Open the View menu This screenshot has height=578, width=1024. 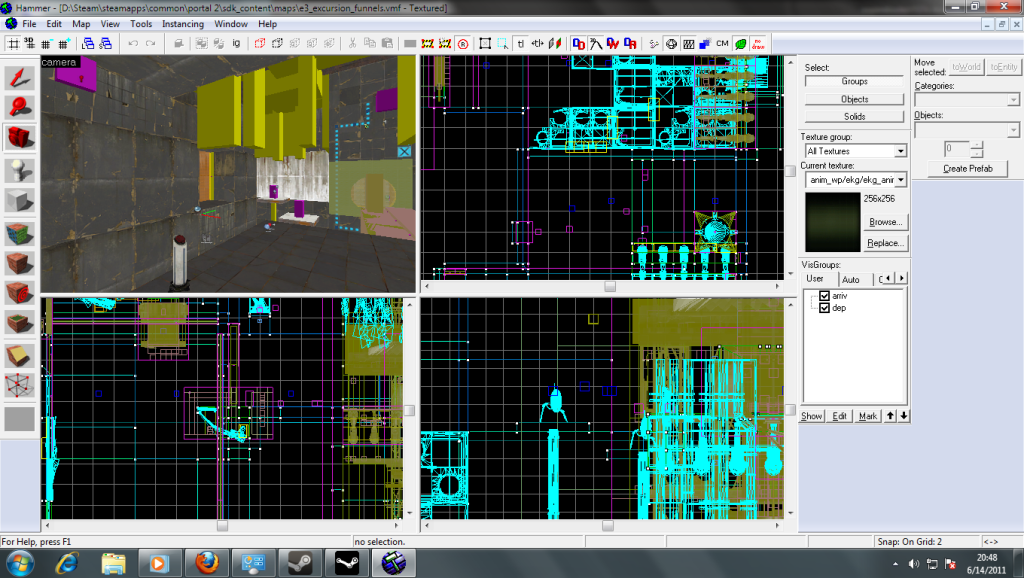110,24
